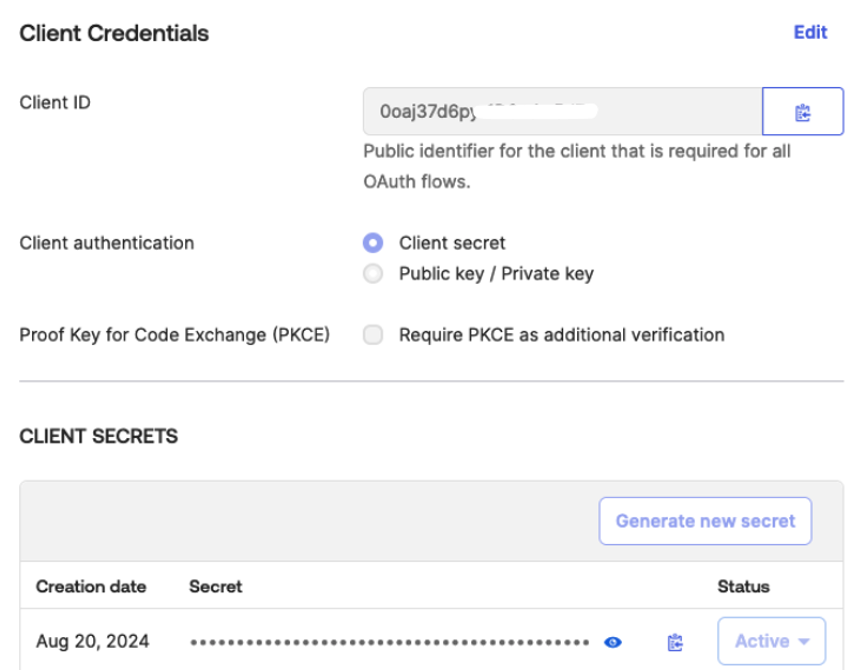Viewport: 863px width, 670px height.
Task: Click the Status column header
Action: [x=743, y=586]
